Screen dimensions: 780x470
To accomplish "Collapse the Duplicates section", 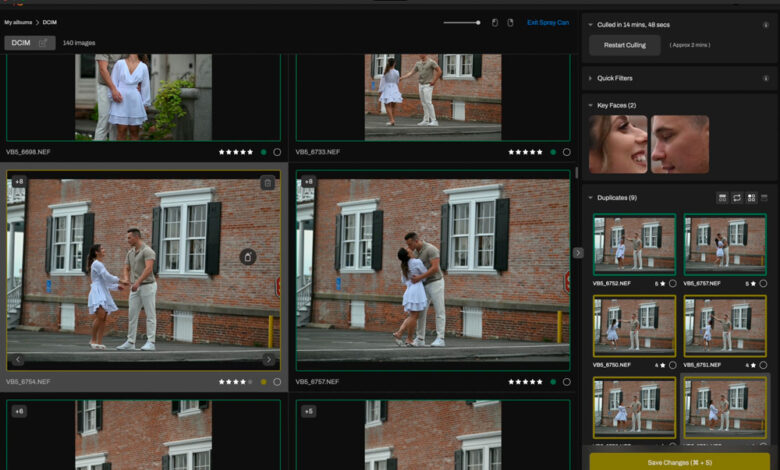I will 590,198.
